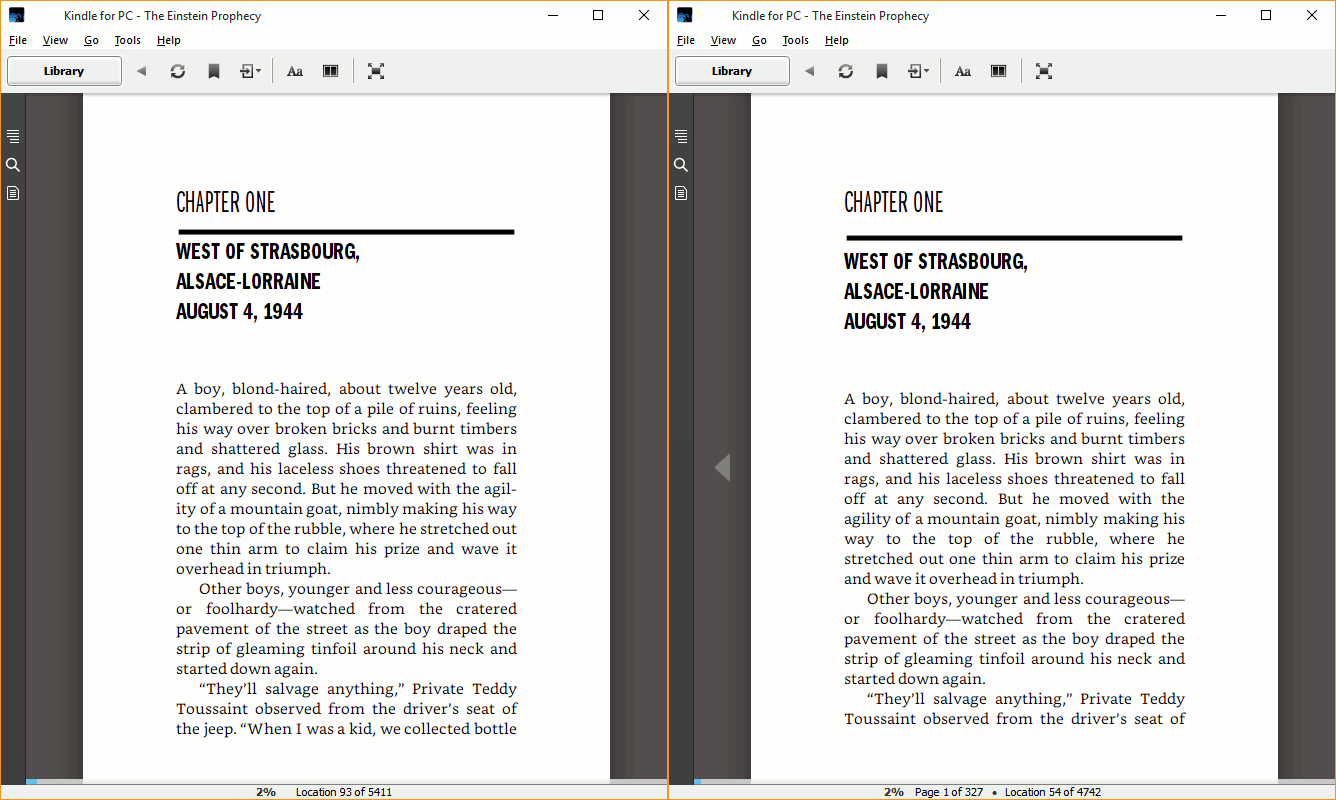Open the search panel in the right window sidebar

681,164
